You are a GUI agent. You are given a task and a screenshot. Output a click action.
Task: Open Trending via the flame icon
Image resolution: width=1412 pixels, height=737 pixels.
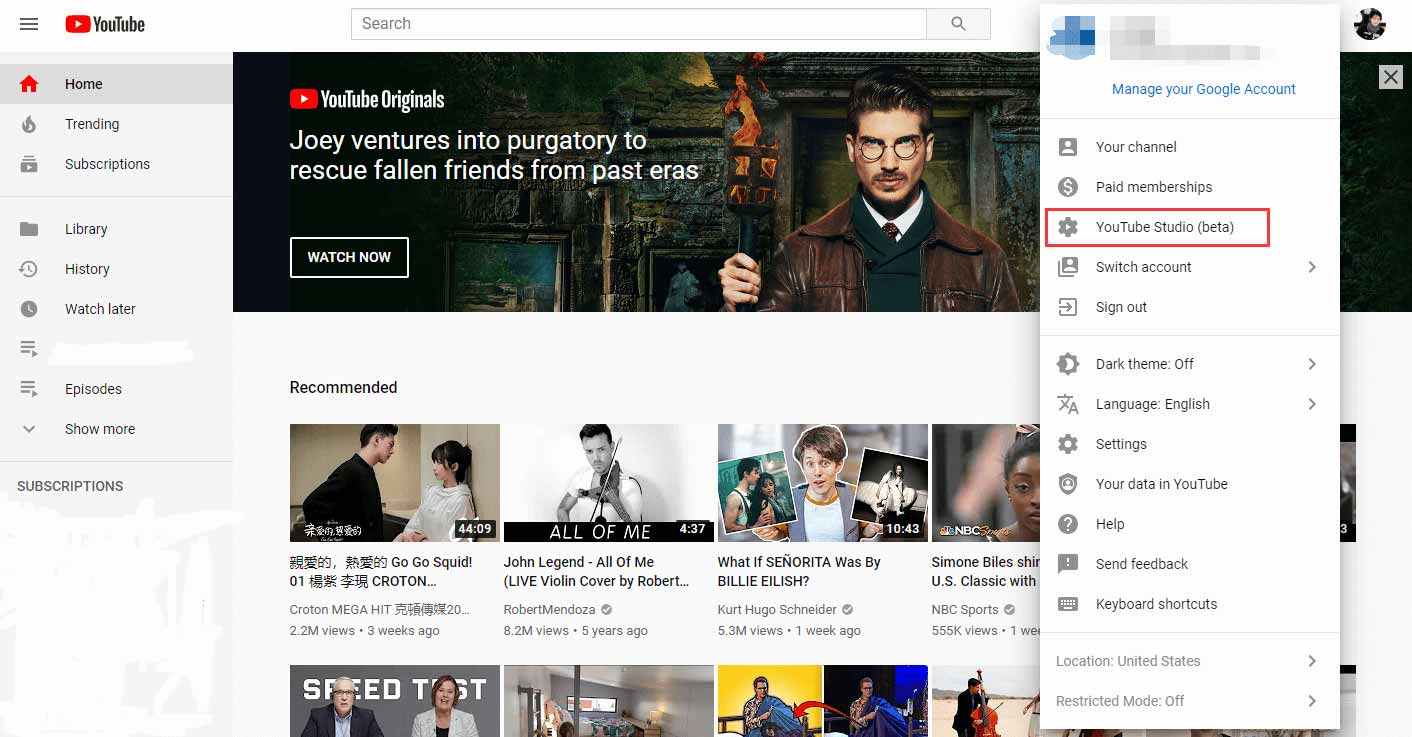tap(29, 124)
